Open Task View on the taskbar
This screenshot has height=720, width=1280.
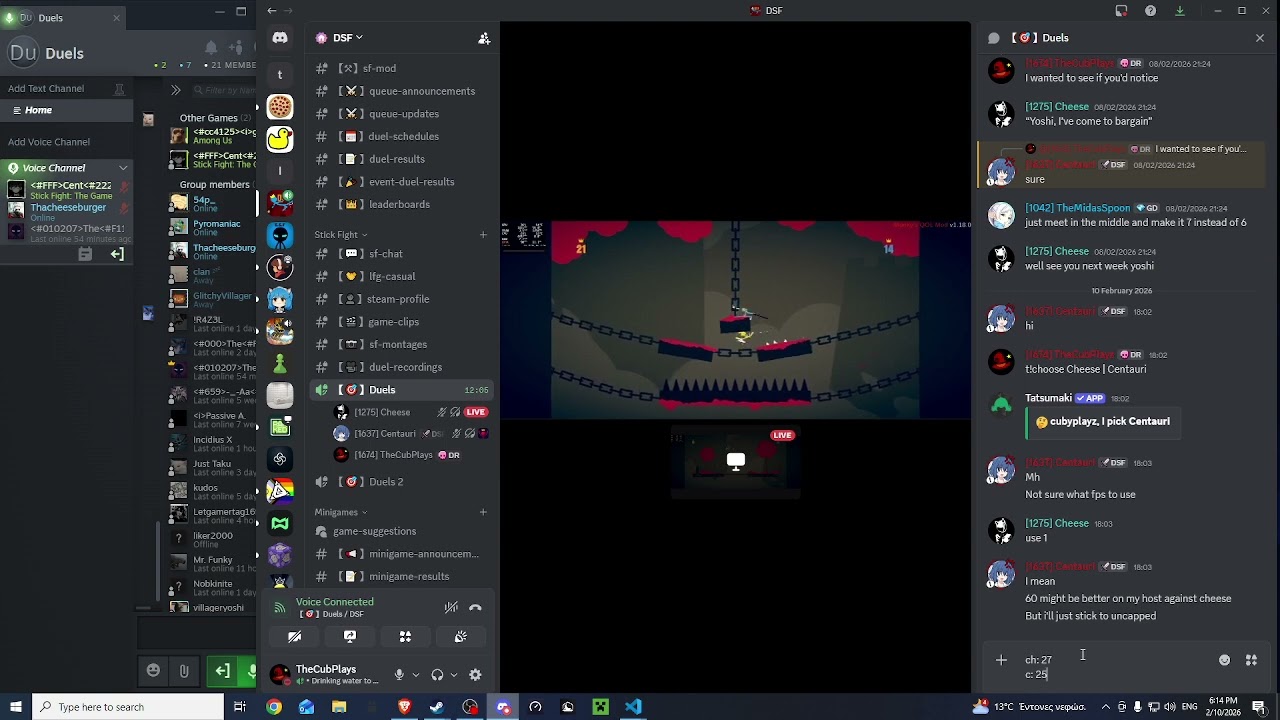[x=240, y=707]
